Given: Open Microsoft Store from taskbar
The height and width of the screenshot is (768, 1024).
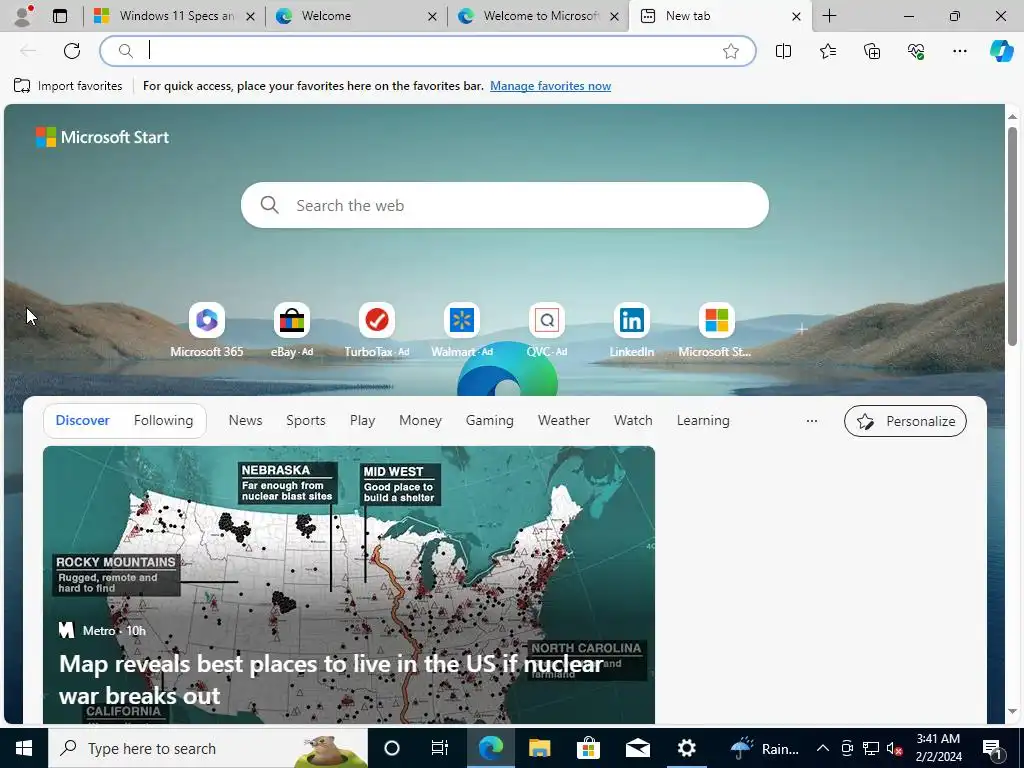Looking at the screenshot, I should pos(588,748).
